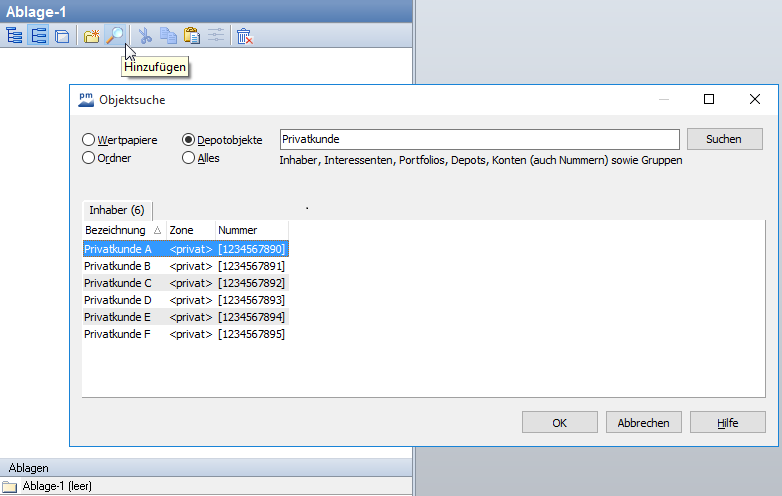Click the magnifier Hinzufügen icon
The height and width of the screenshot is (496, 782).
pos(116,36)
